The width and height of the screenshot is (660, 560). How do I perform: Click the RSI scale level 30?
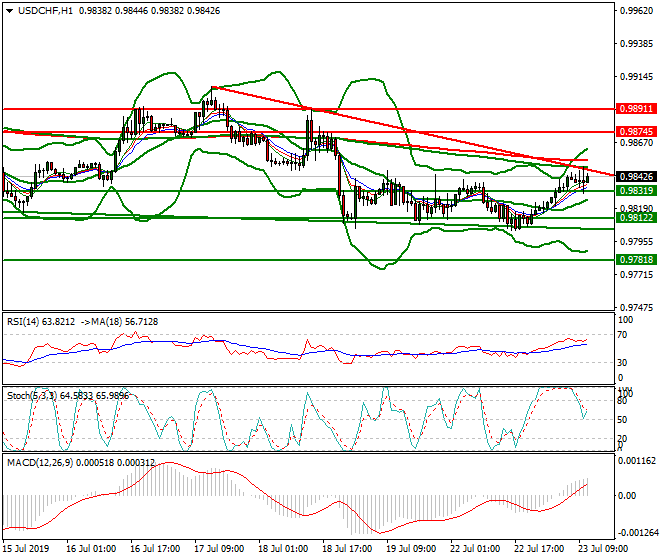coord(623,363)
